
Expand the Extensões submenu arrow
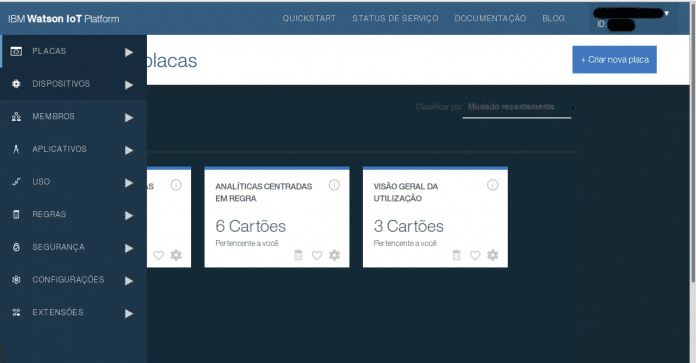coord(129,313)
